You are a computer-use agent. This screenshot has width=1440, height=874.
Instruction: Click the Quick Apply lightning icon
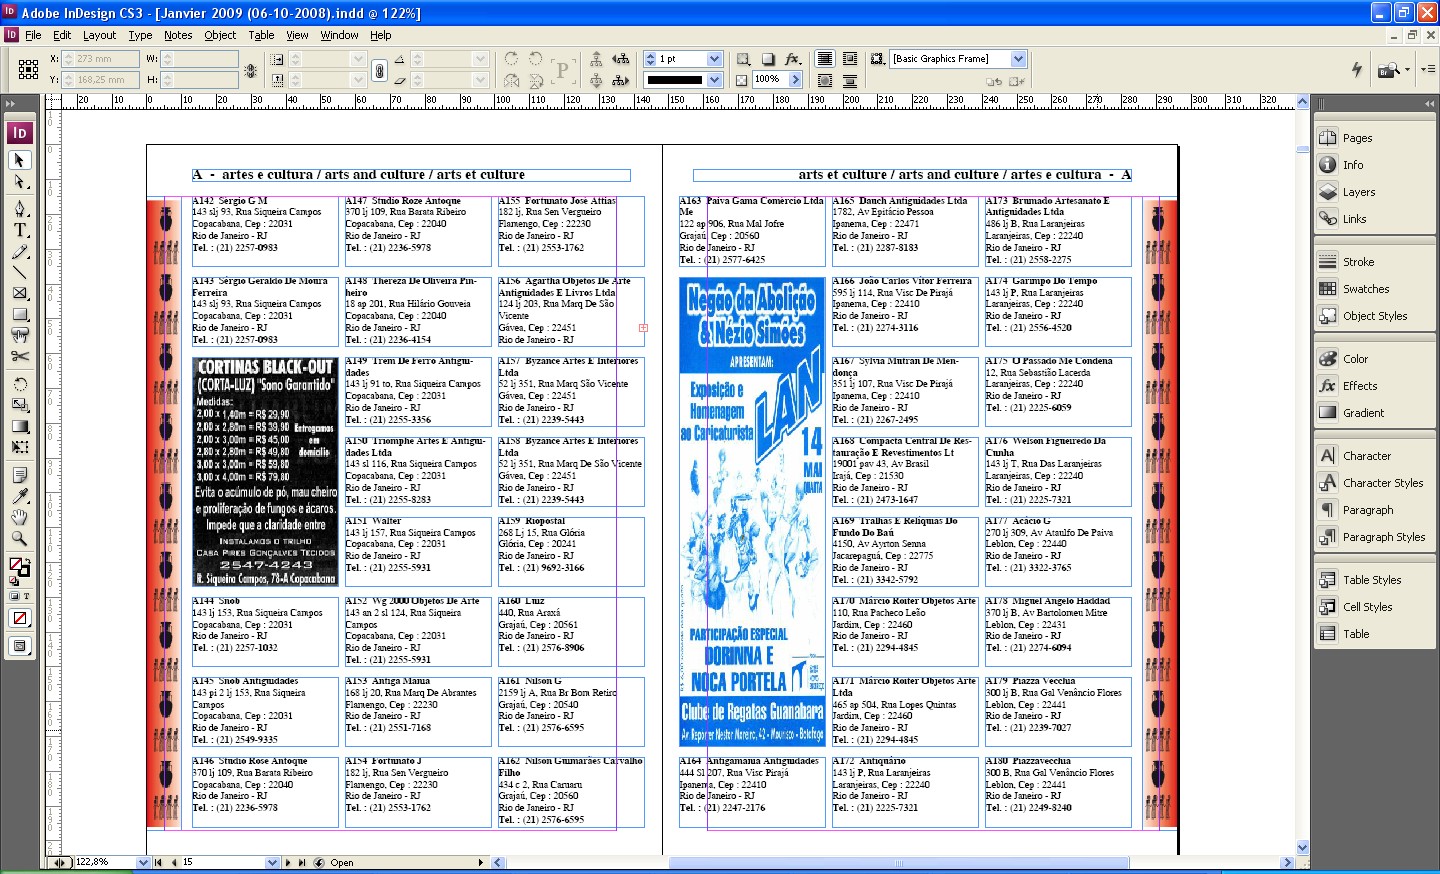1357,69
